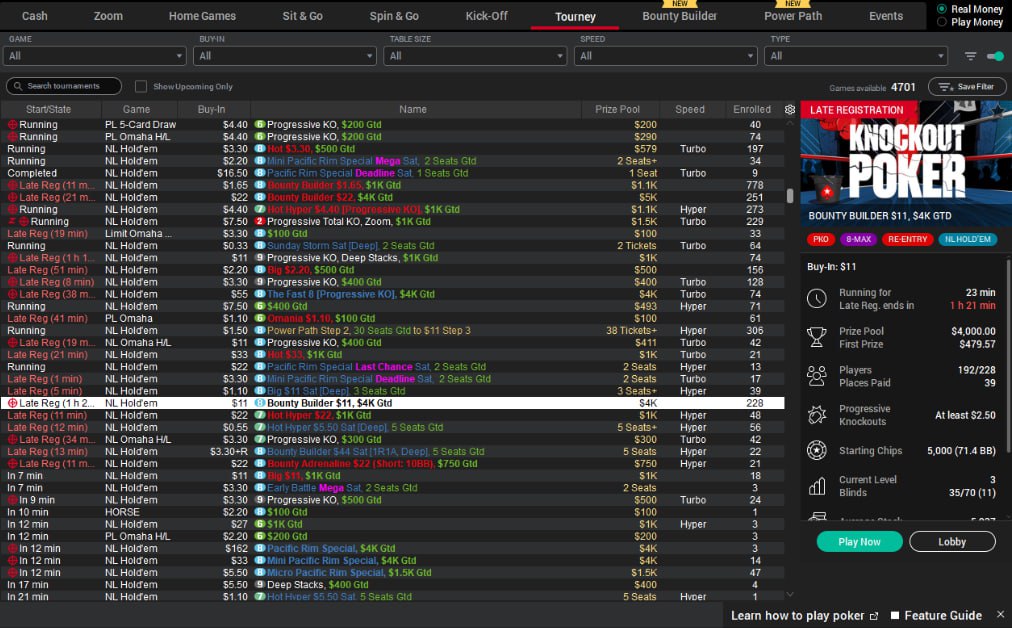Image resolution: width=1012 pixels, height=628 pixels.
Task: Click the Current Level bars icon
Action: click(x=816, y=485)
